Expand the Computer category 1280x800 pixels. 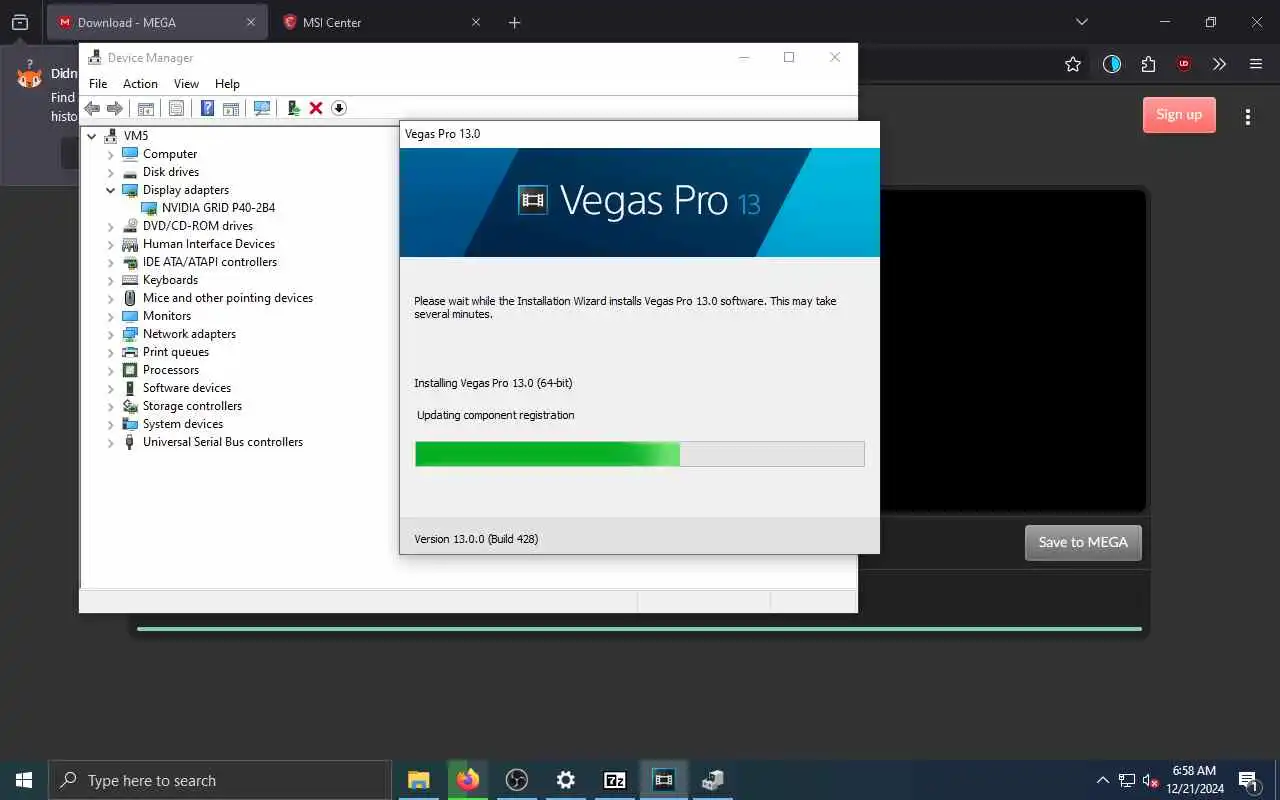coord(111,154)
